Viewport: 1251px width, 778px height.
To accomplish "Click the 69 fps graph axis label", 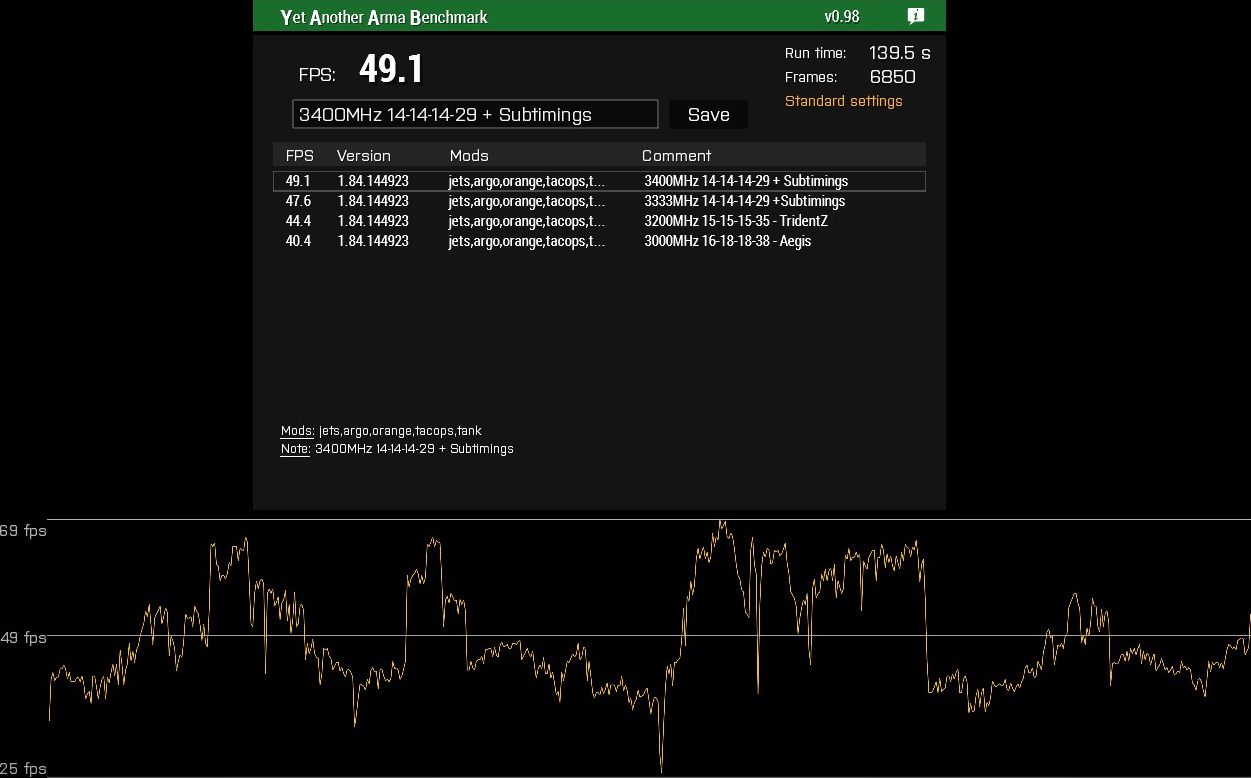I will click(x=23, y=531).
